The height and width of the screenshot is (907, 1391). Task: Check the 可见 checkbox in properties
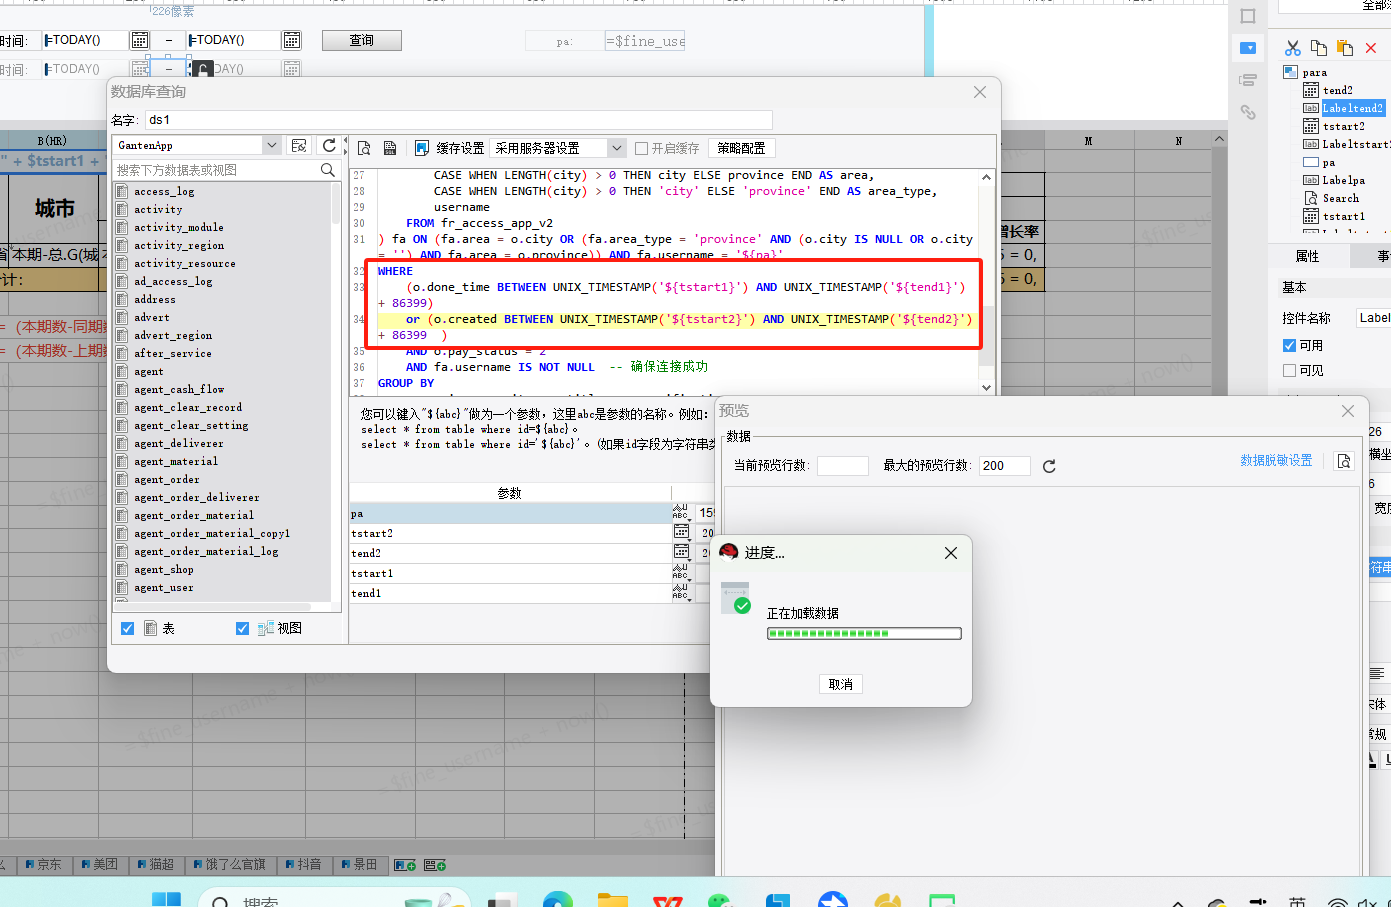coord(1289,370)
